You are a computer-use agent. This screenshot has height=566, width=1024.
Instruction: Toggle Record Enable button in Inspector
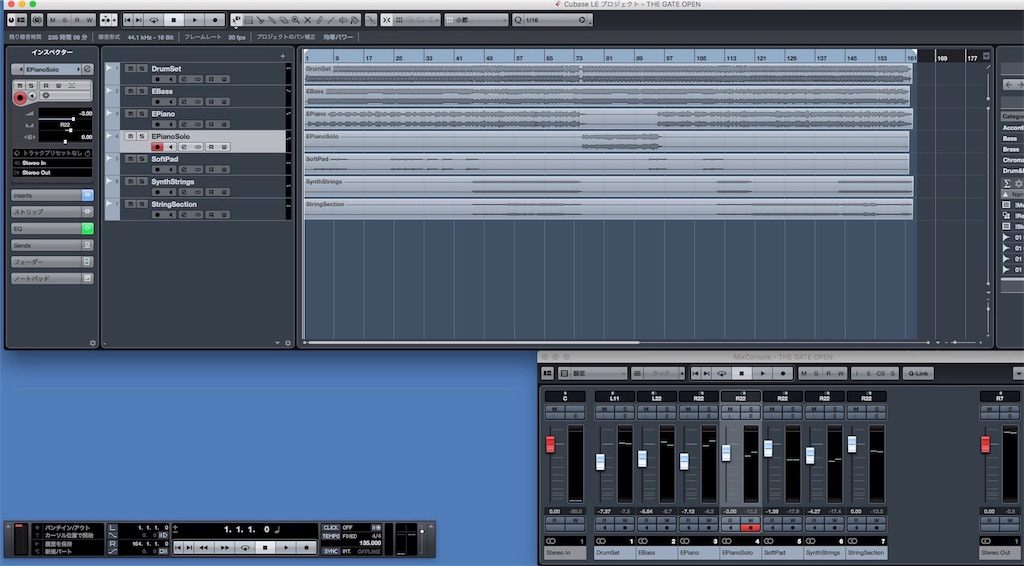[x=20, y=98]
